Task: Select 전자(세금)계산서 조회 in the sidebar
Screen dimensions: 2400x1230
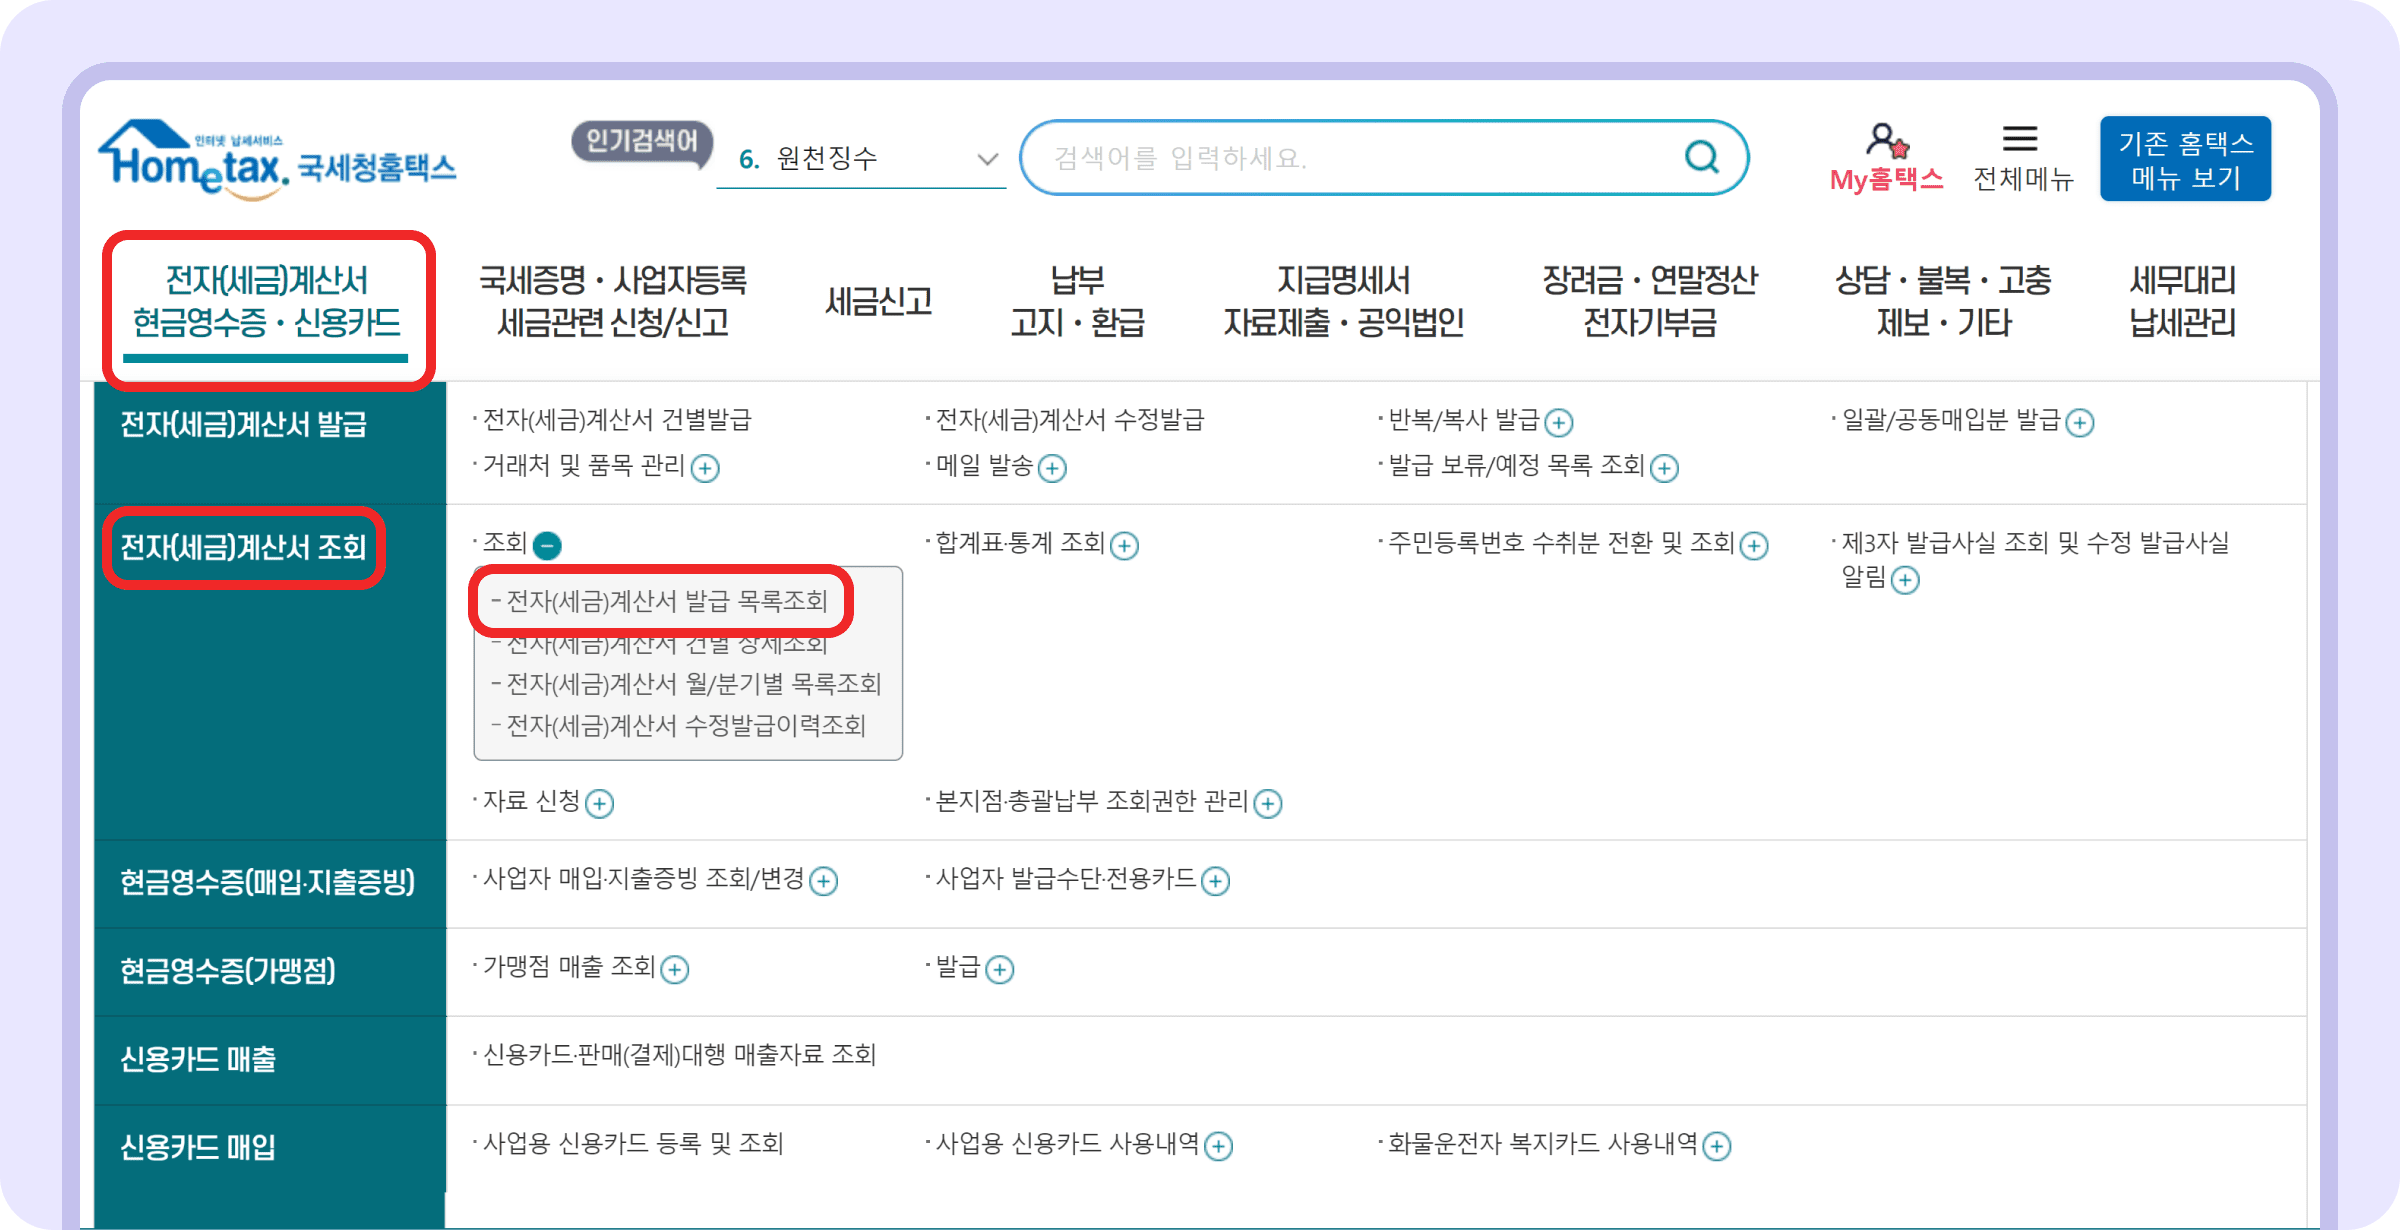Action: pyautogui.click(x=241, y=547)
